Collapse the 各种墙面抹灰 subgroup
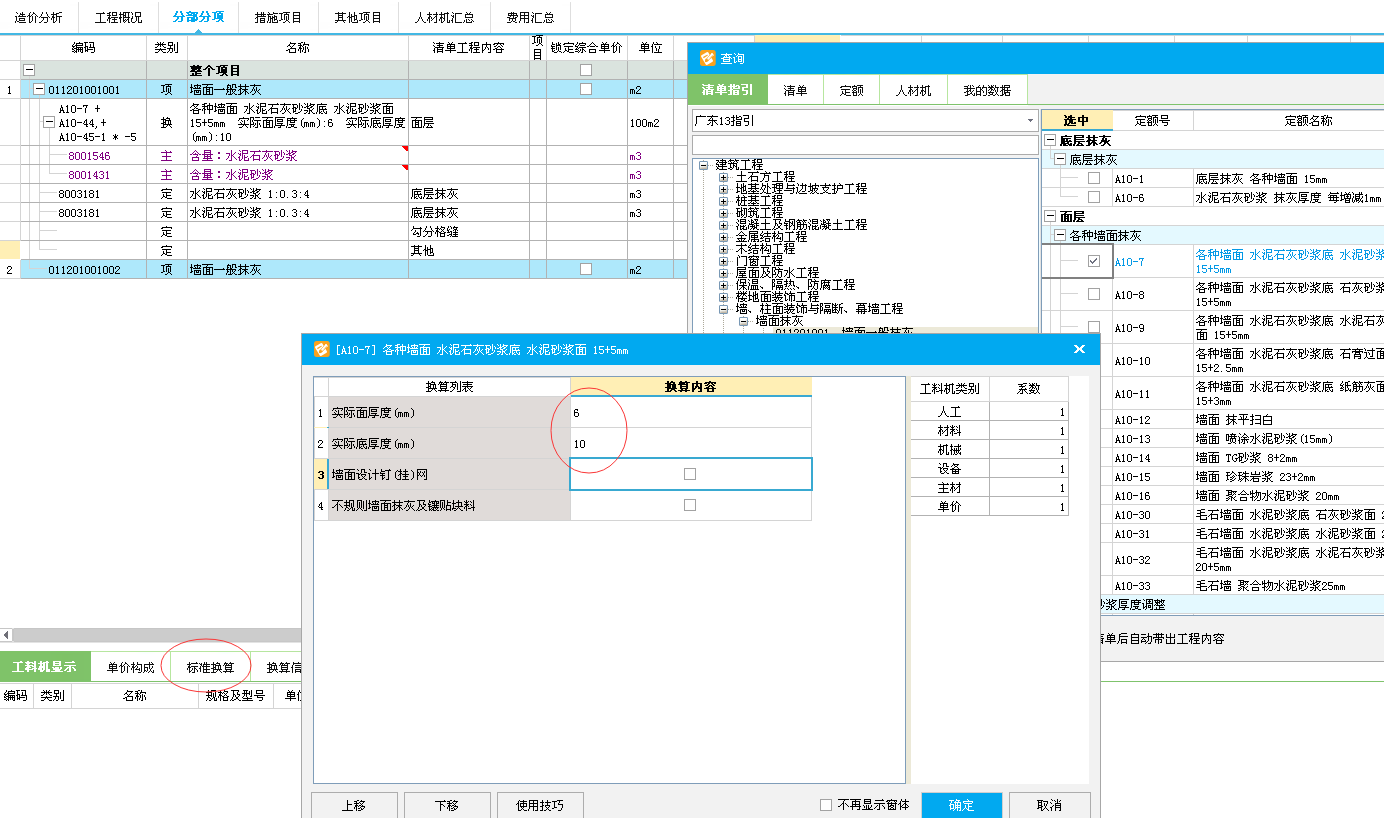This screenshot has width=1384, height=818. tap(1060, 235)
